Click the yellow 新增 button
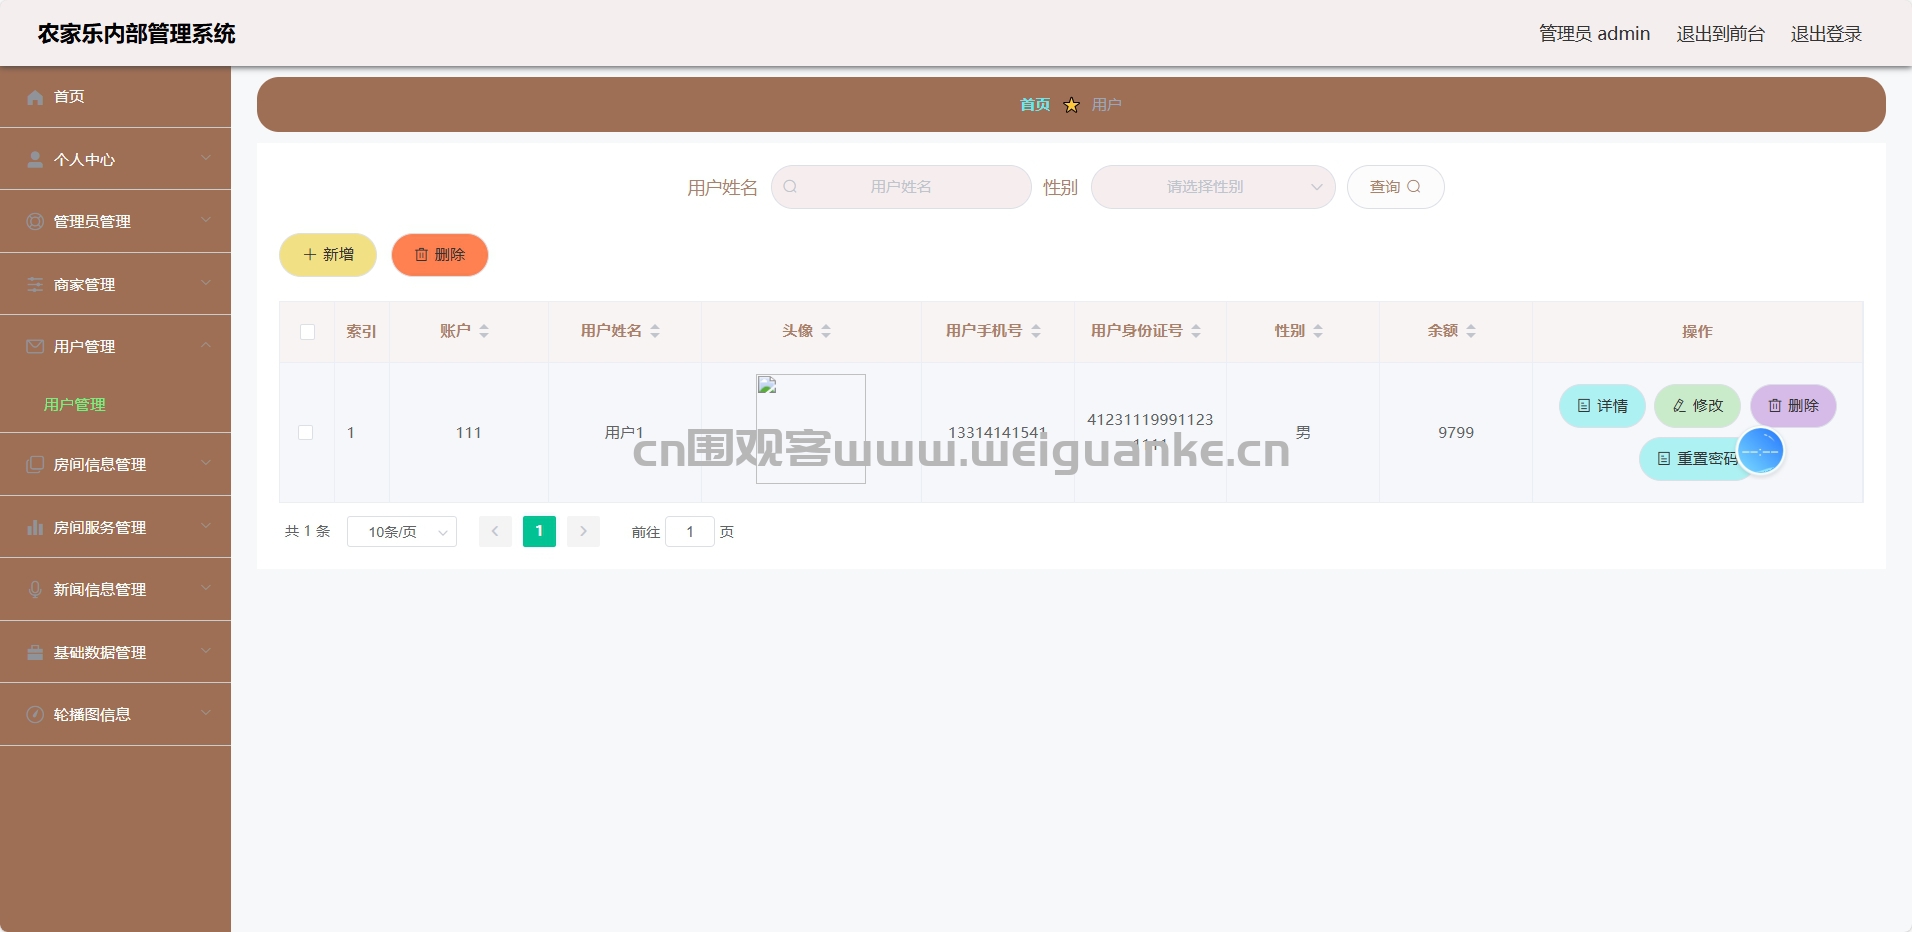1912x932 pixels. (x=328, y=255)
